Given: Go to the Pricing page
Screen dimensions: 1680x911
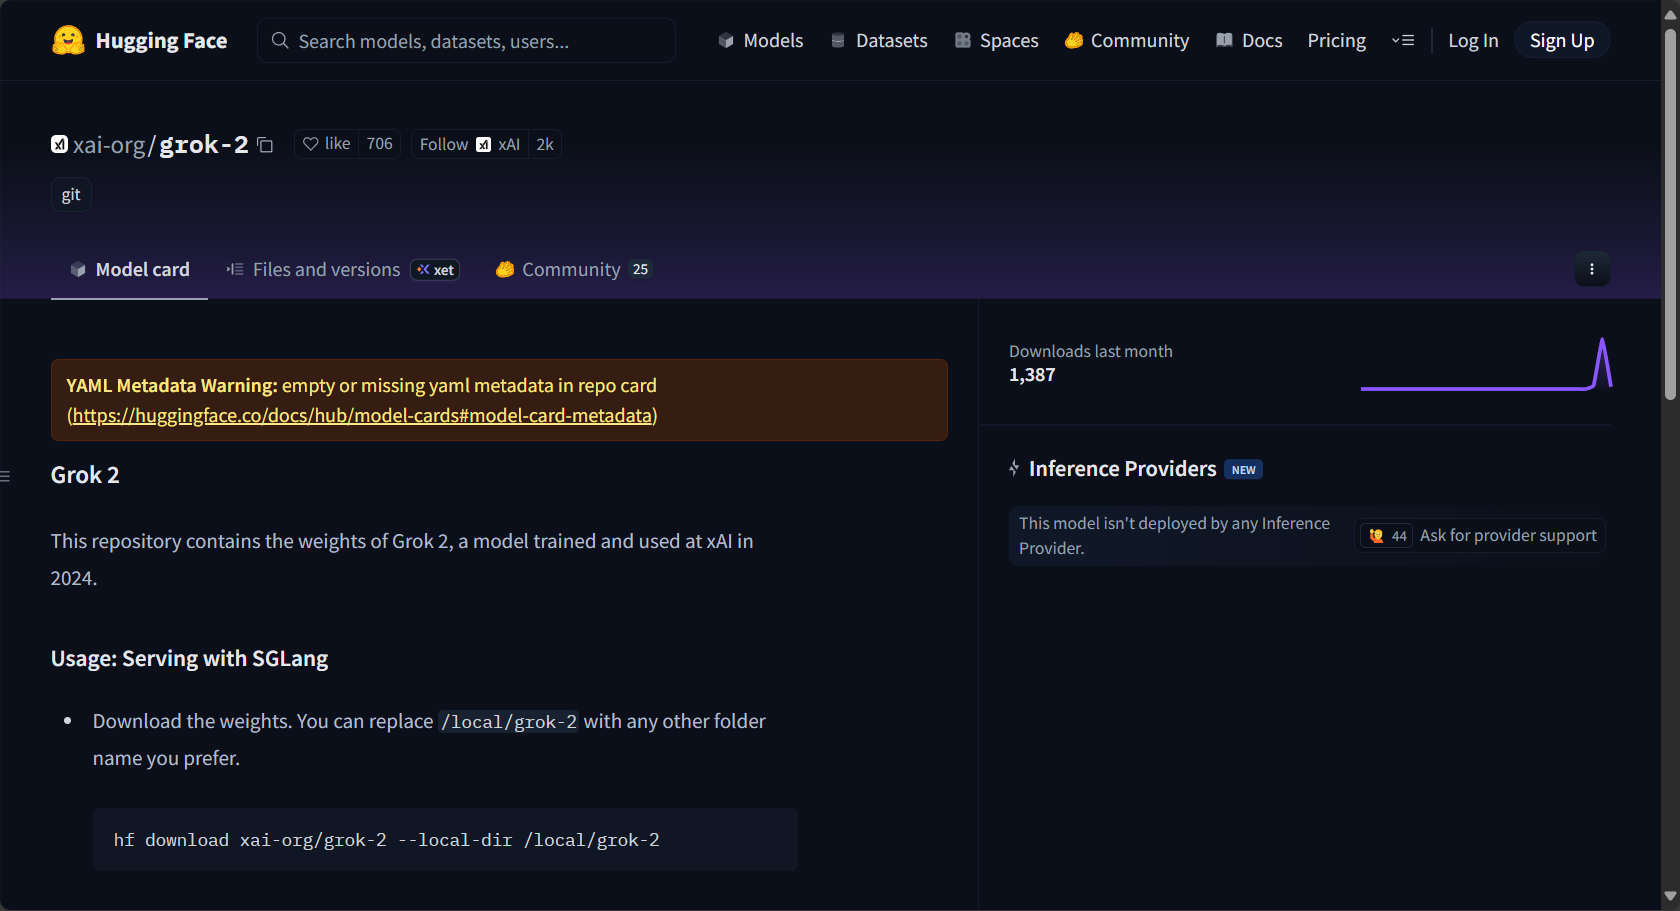Looking at the screenshot, I should [1336, 41].
